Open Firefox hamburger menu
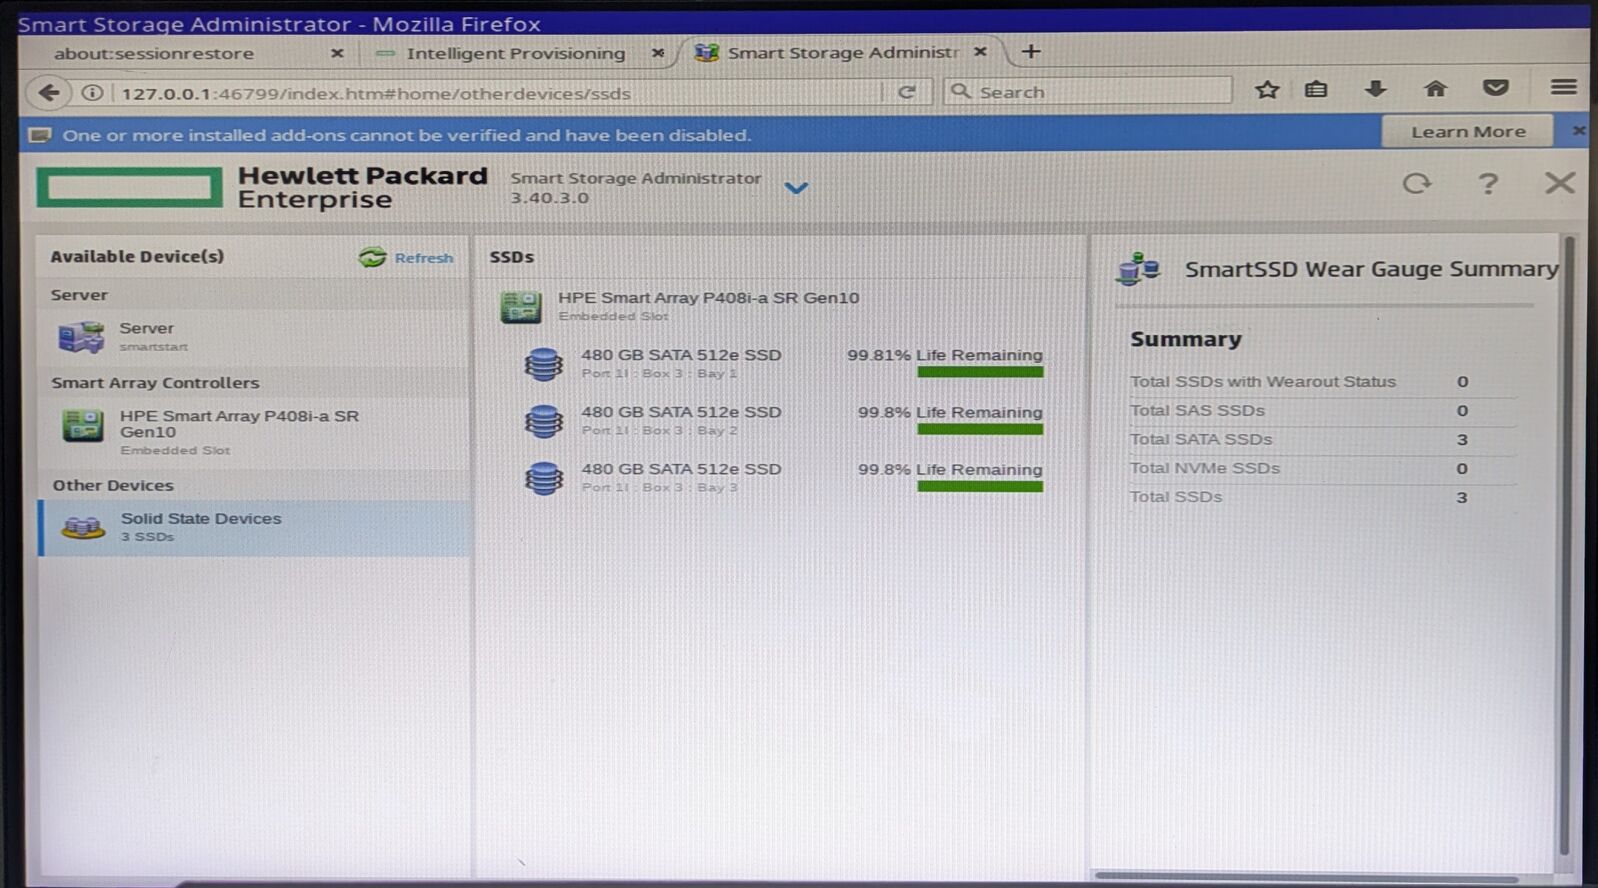The image size is (1598, 888). [1563, 89]
